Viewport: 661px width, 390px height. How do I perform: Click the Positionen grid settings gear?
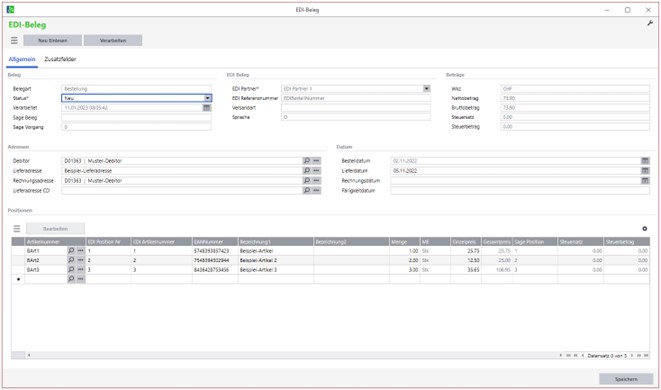[645, 229]
